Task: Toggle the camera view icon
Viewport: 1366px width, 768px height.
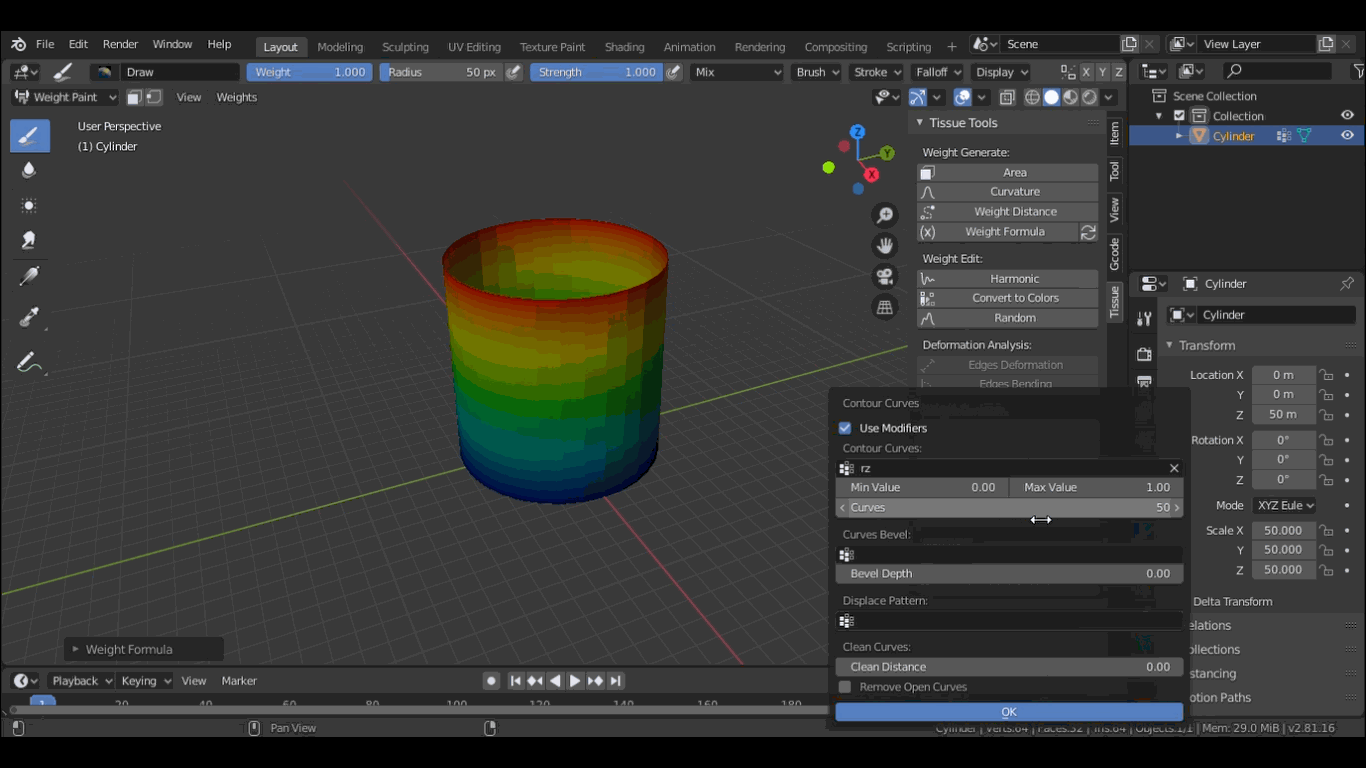Action: pos(884,277)
